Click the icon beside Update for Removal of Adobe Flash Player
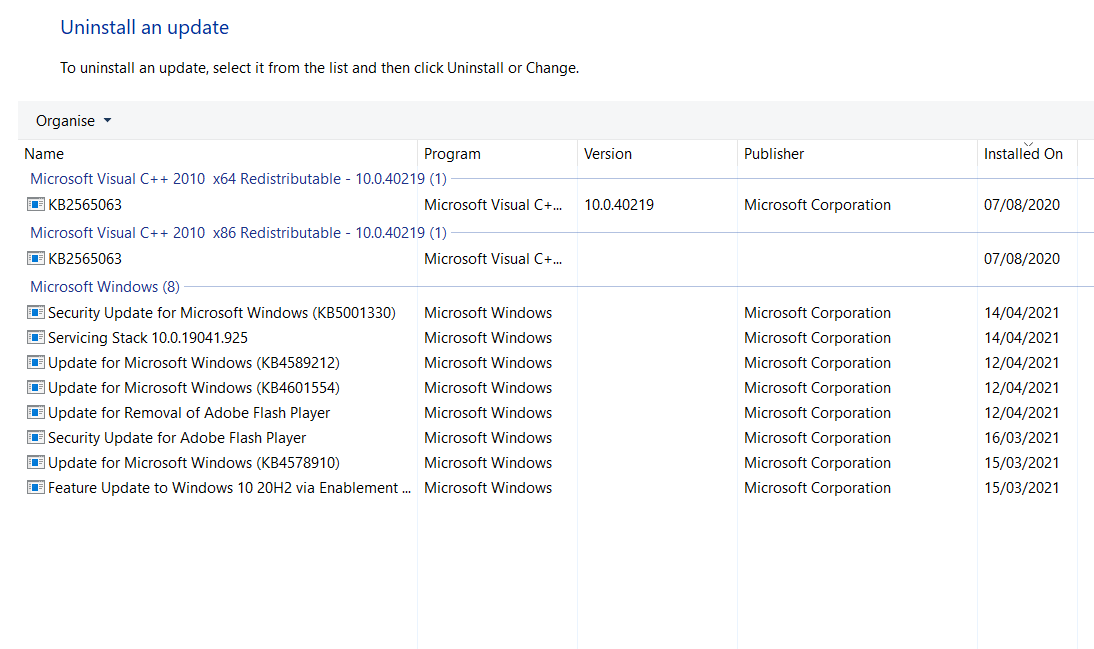This screenshot has height=649, width=1094. point(37,412)
